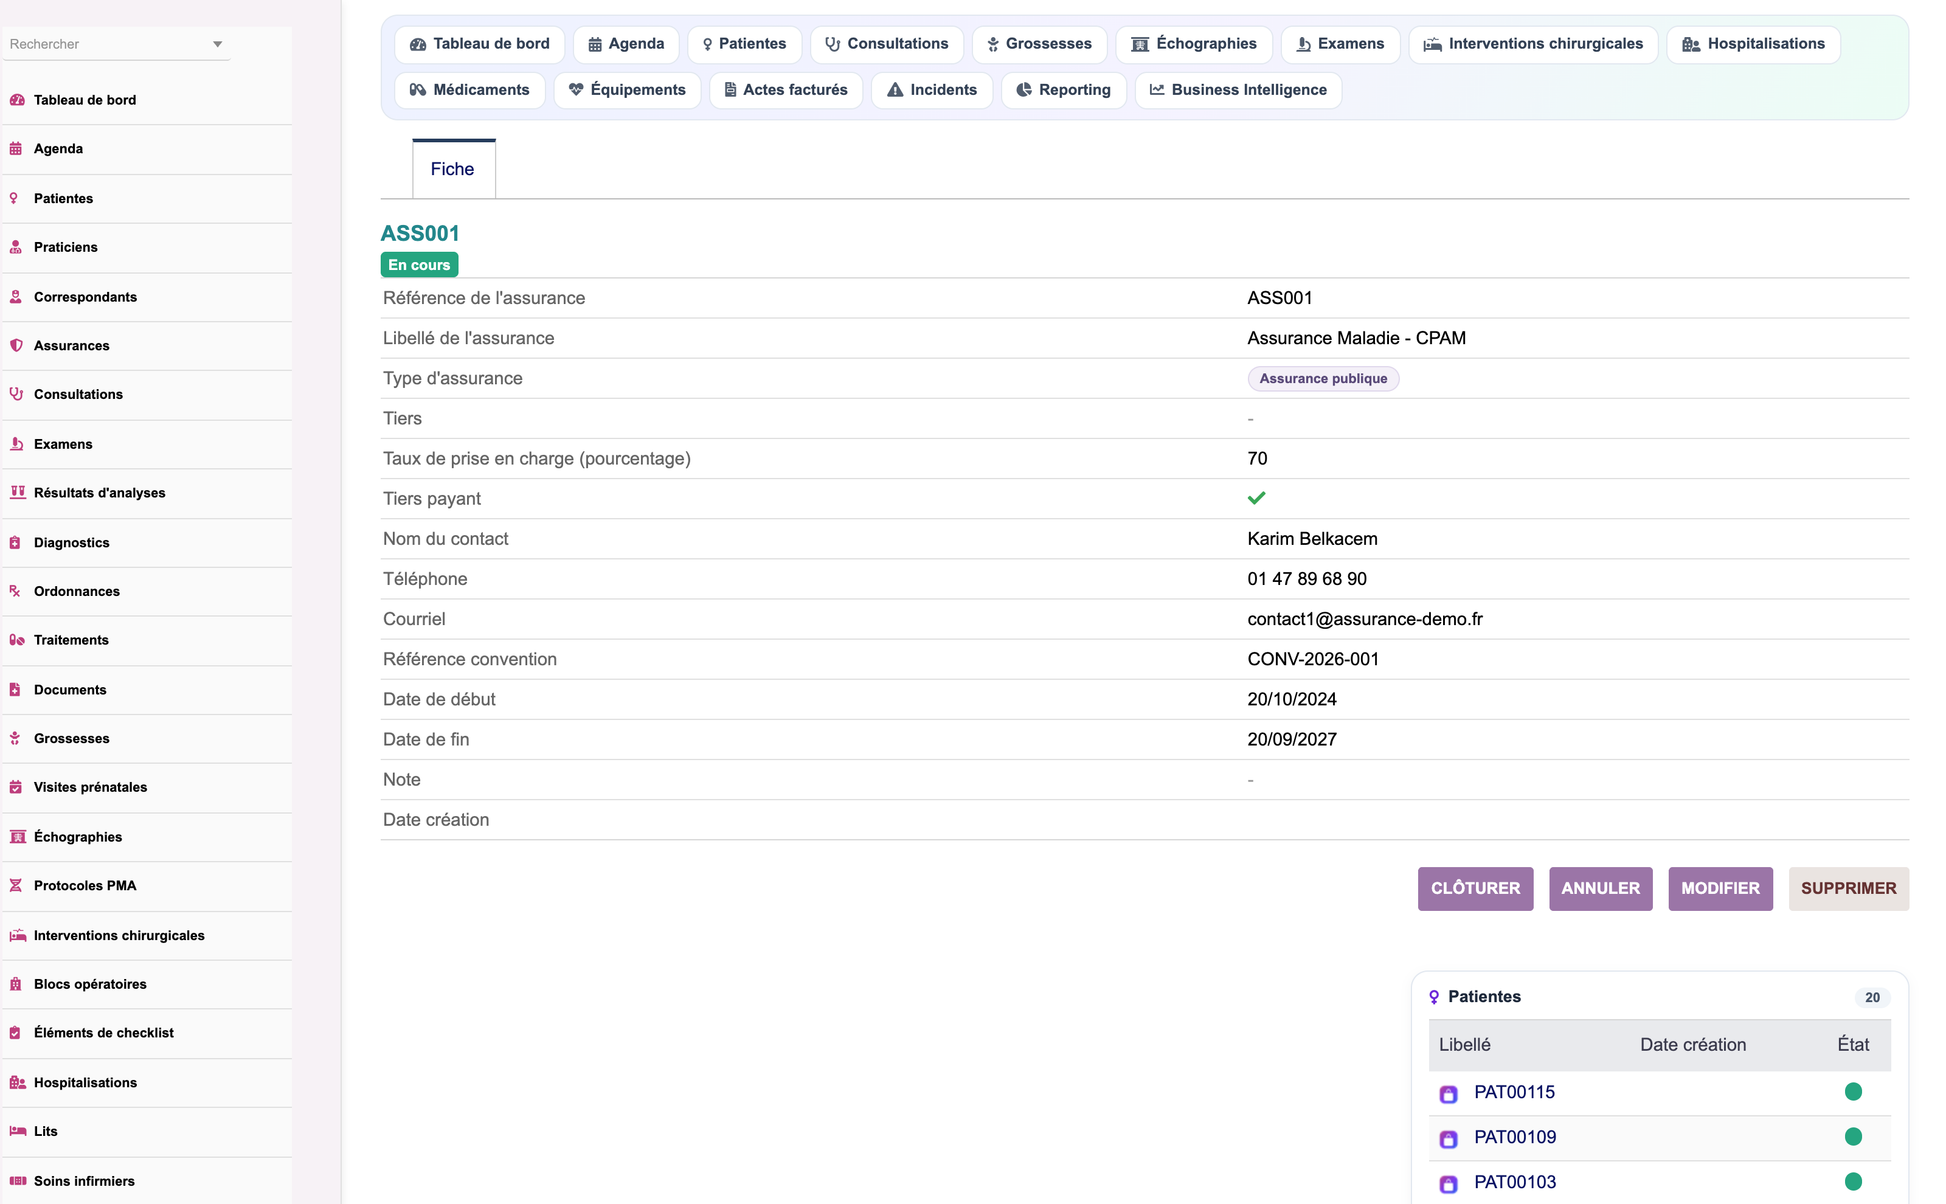Select the Lits bed icon in sidebar
This screenshot has width=1946, height=1204.
(x=17, y=1131)
